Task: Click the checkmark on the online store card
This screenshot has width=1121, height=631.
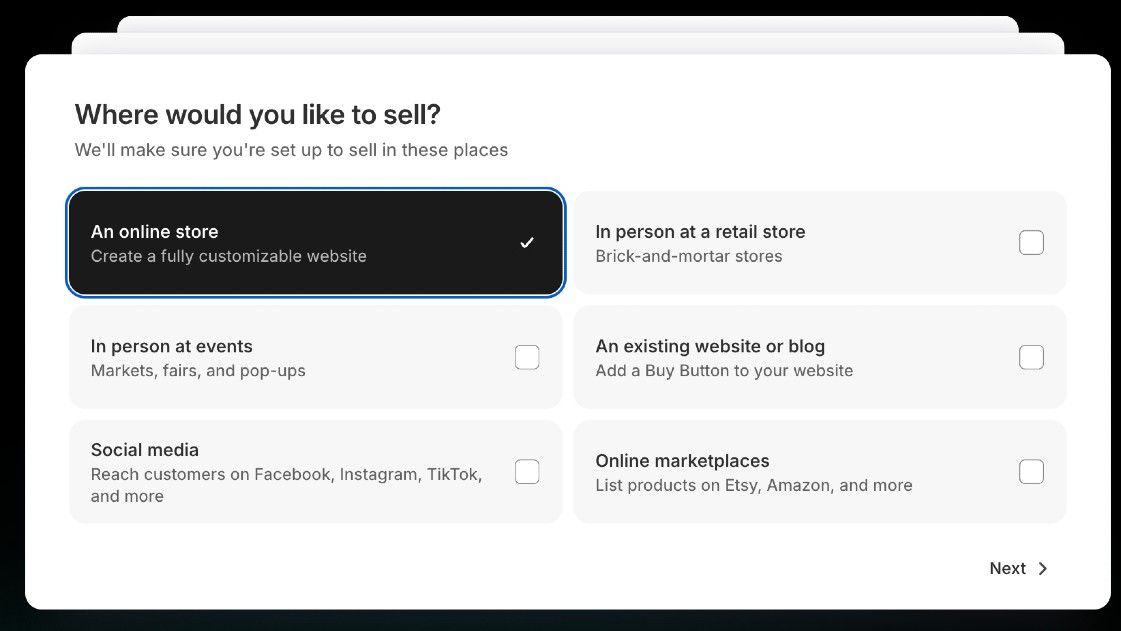Action: 527,242
